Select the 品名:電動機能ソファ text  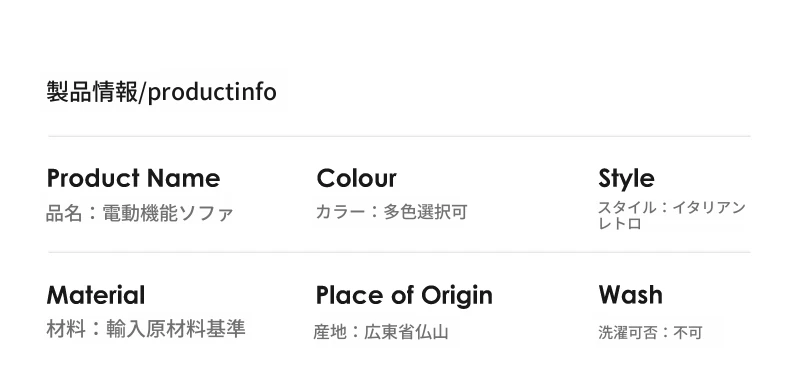coord(140,213)
